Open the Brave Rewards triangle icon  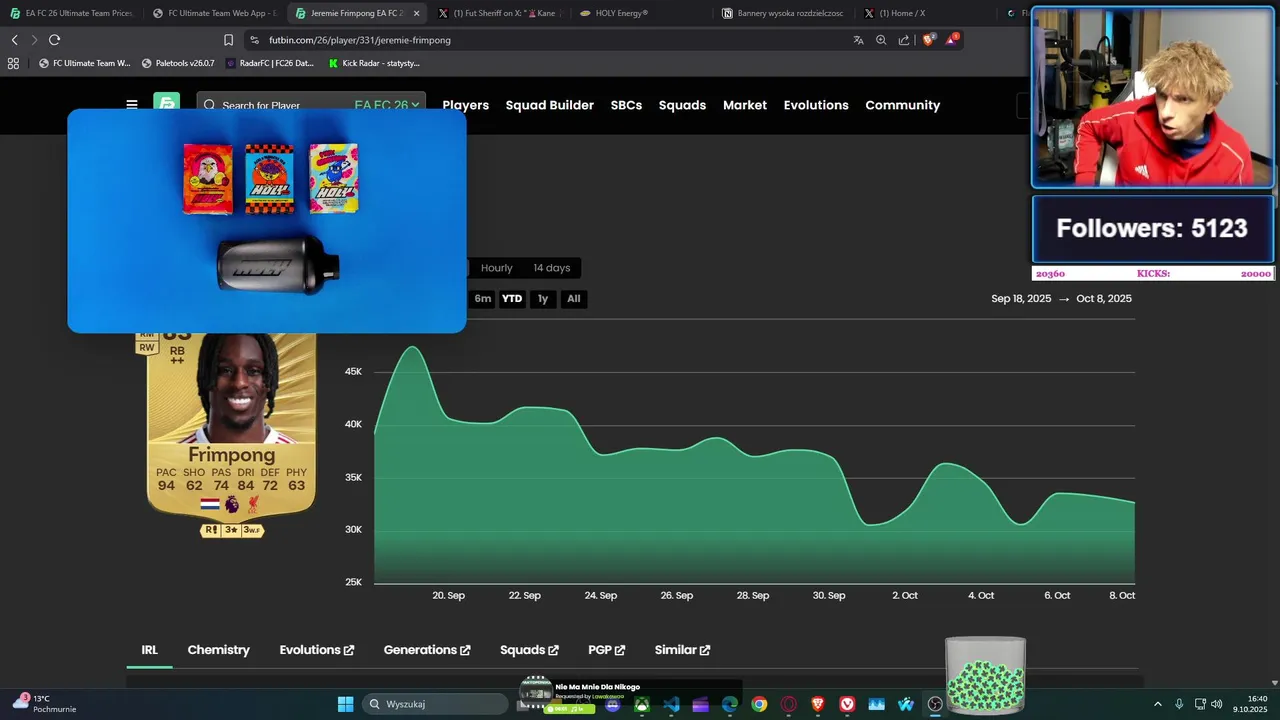pyautogui.click(x=952, y=40)
